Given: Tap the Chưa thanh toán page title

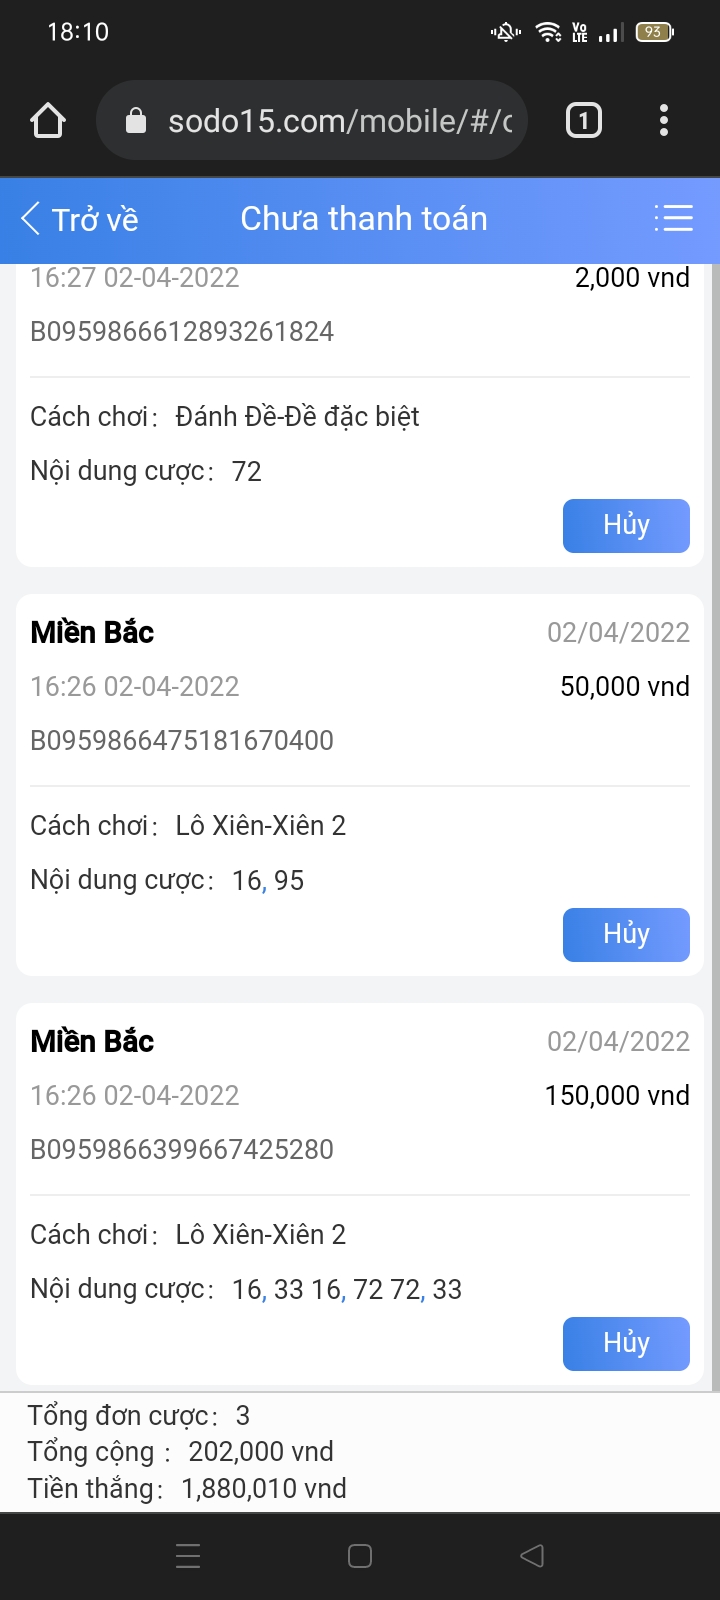Looking at the screenshot, I should pyautogui.click(x=364, y=219).
